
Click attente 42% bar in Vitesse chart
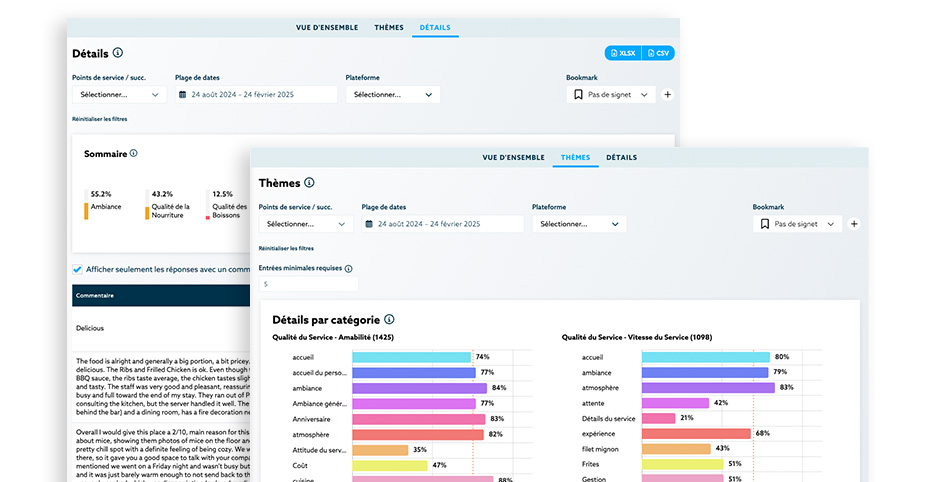pos(675,403)
